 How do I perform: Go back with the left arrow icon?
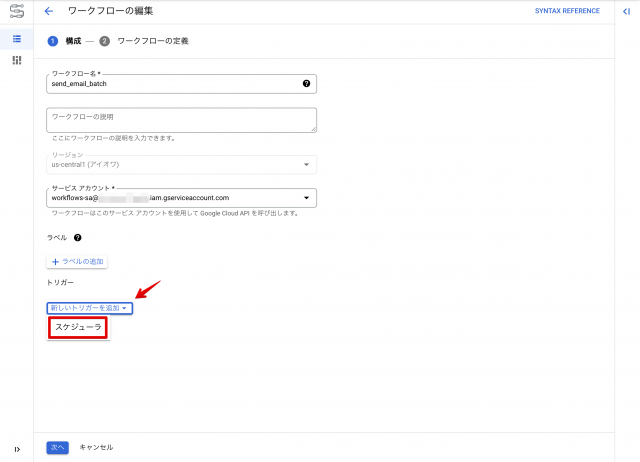[x=49, y=11]
